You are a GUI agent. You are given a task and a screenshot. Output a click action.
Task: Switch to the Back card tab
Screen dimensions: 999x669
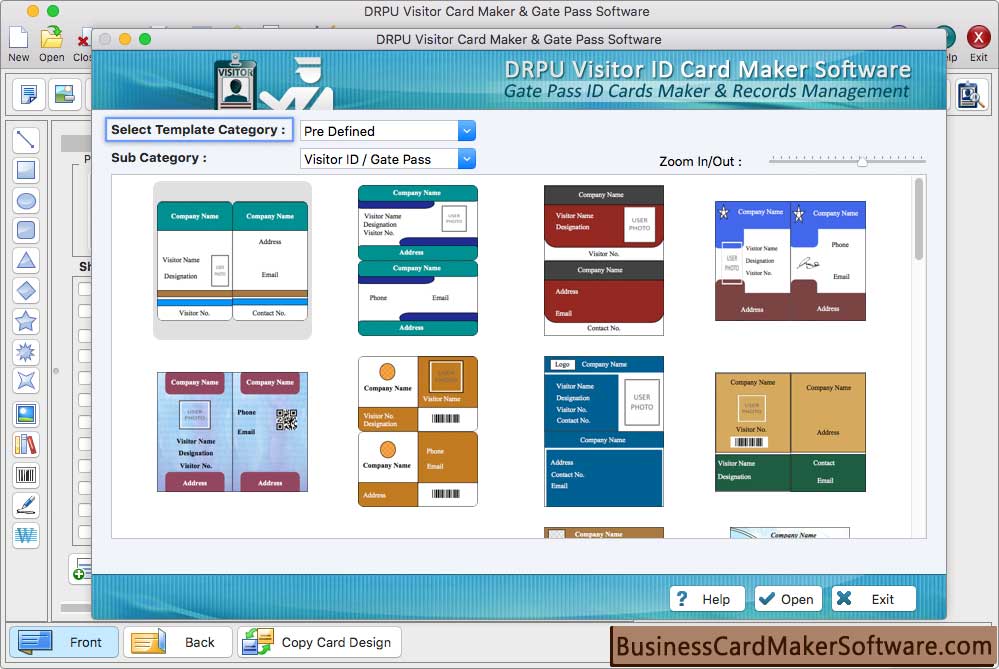tap(178, 642)
